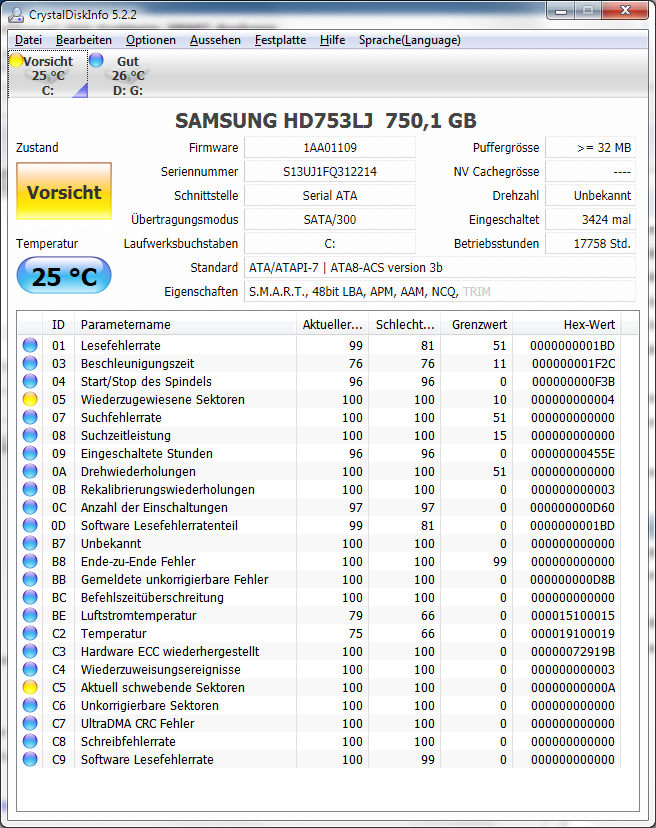Image resolution: width=656 pixels, height=828 pixels.
Task: Click status orb for B7 Unbekannt row
Action: 30,543
